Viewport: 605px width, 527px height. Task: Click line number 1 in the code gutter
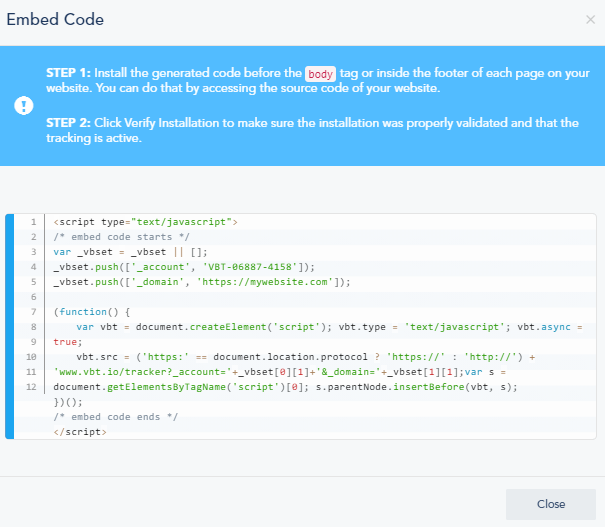(33, 222)
